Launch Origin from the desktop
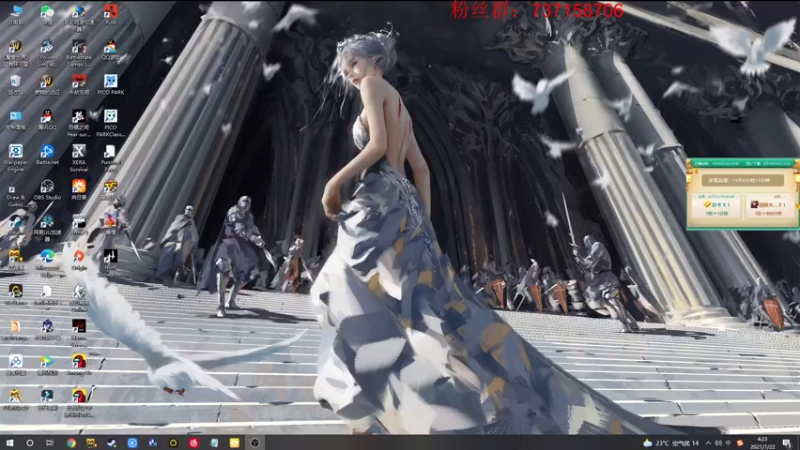 tap(79, 260)
